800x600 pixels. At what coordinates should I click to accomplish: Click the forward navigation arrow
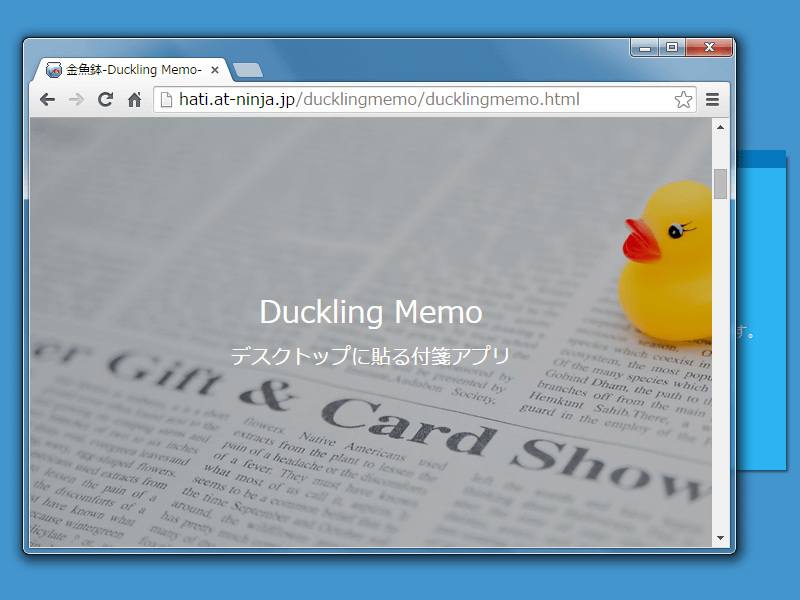[x=76, y=99]
